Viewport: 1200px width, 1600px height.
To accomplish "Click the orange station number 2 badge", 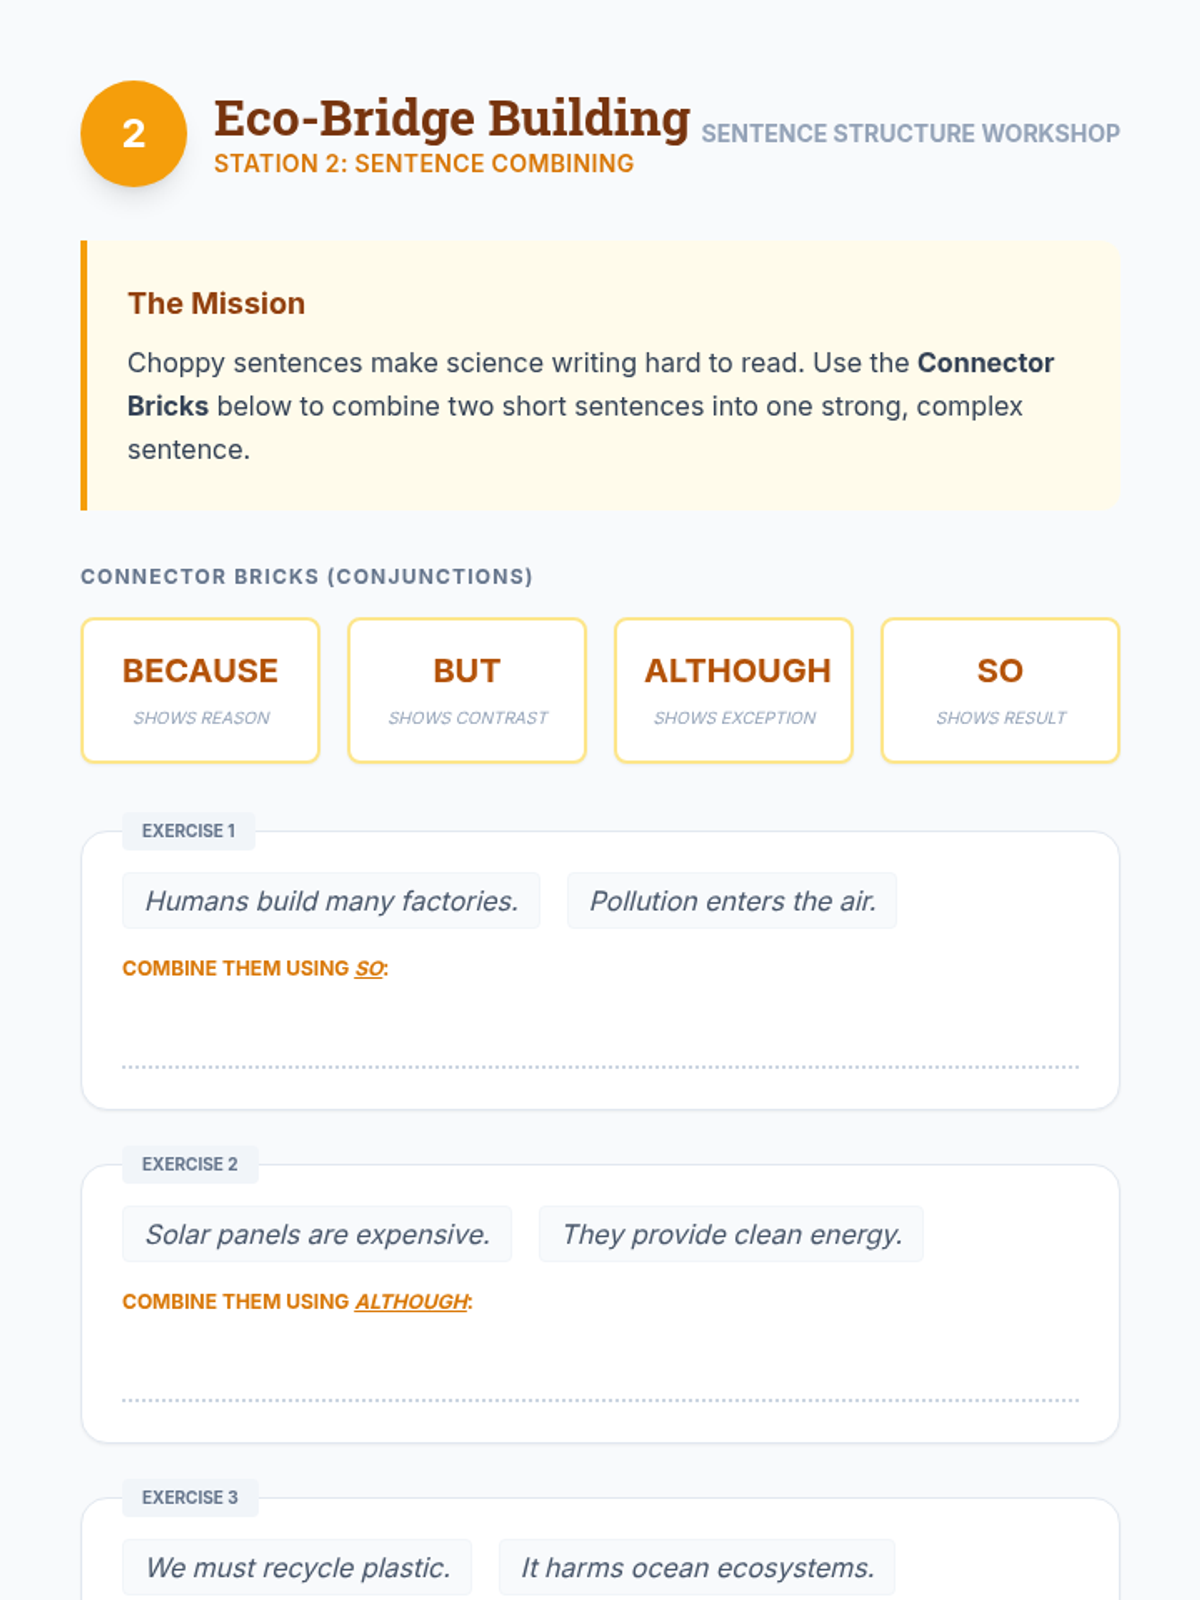I will 133,133.
